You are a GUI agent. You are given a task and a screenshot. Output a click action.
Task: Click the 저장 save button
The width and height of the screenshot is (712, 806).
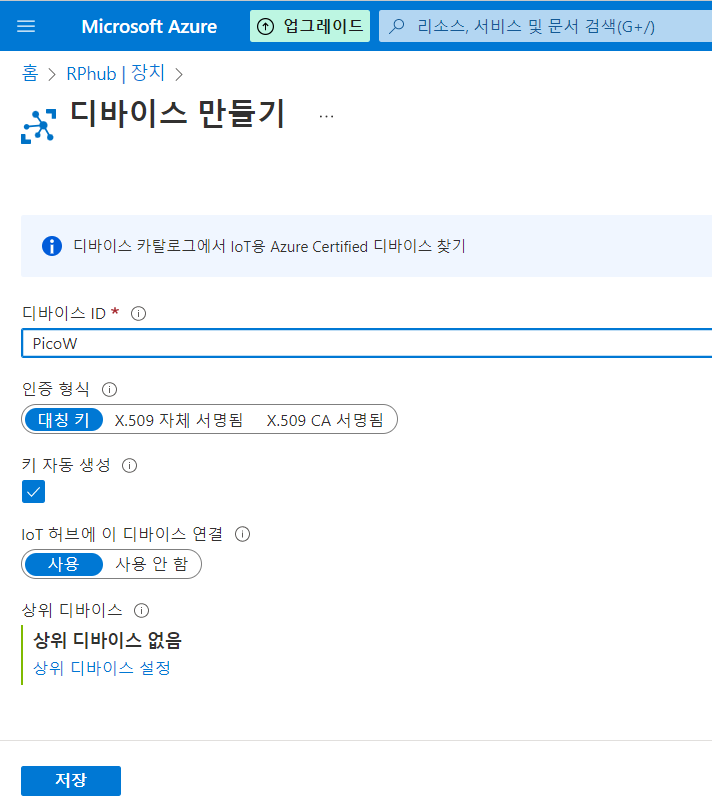click(71, 780)
